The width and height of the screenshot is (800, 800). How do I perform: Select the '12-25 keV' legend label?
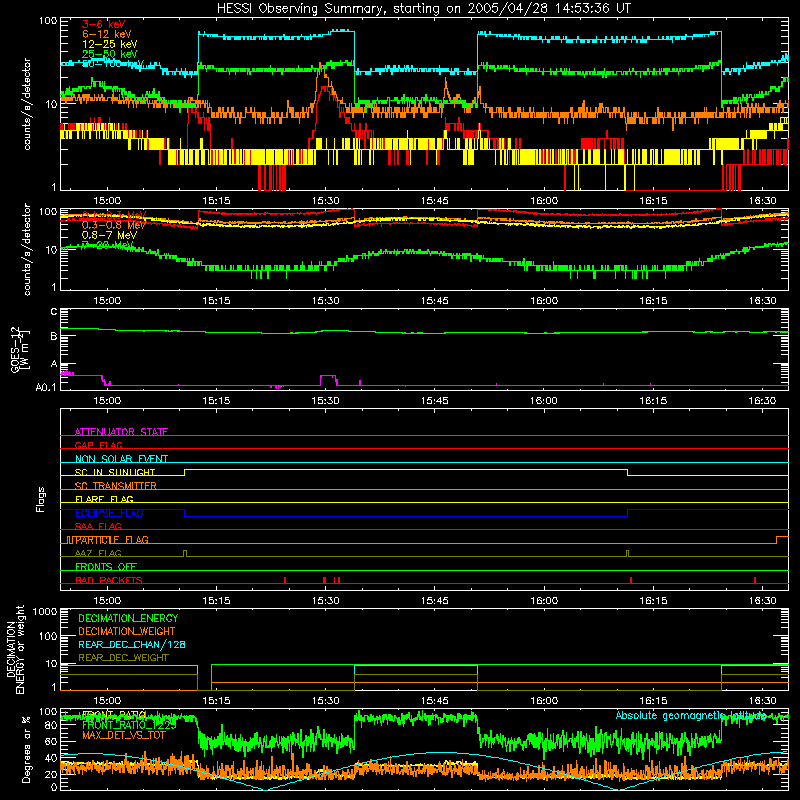[109, 44]
